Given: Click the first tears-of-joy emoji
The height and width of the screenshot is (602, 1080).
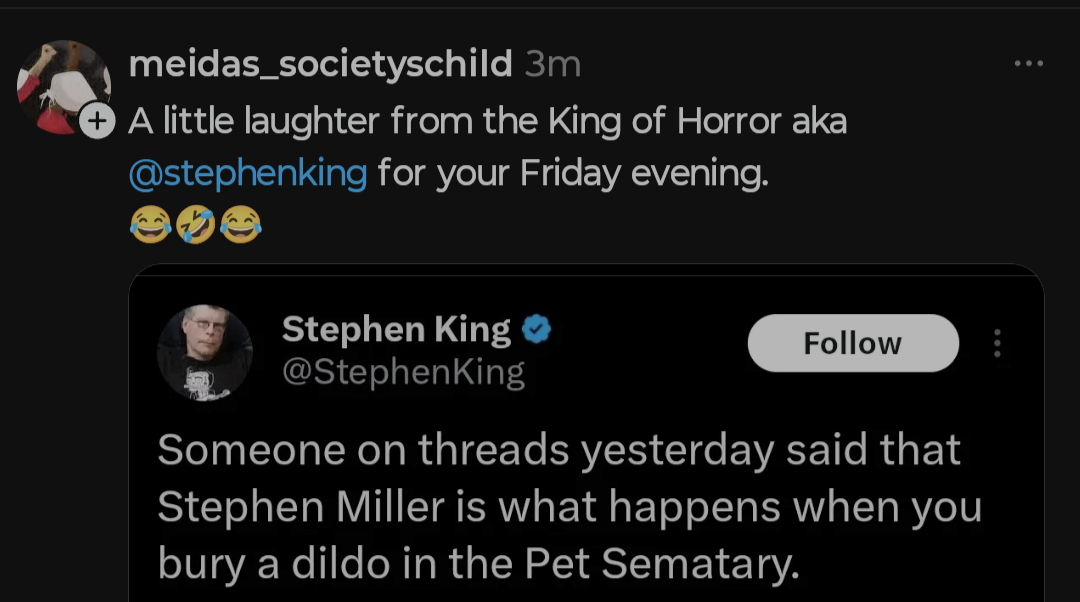Looking at the screenshot, I should 150,225.
